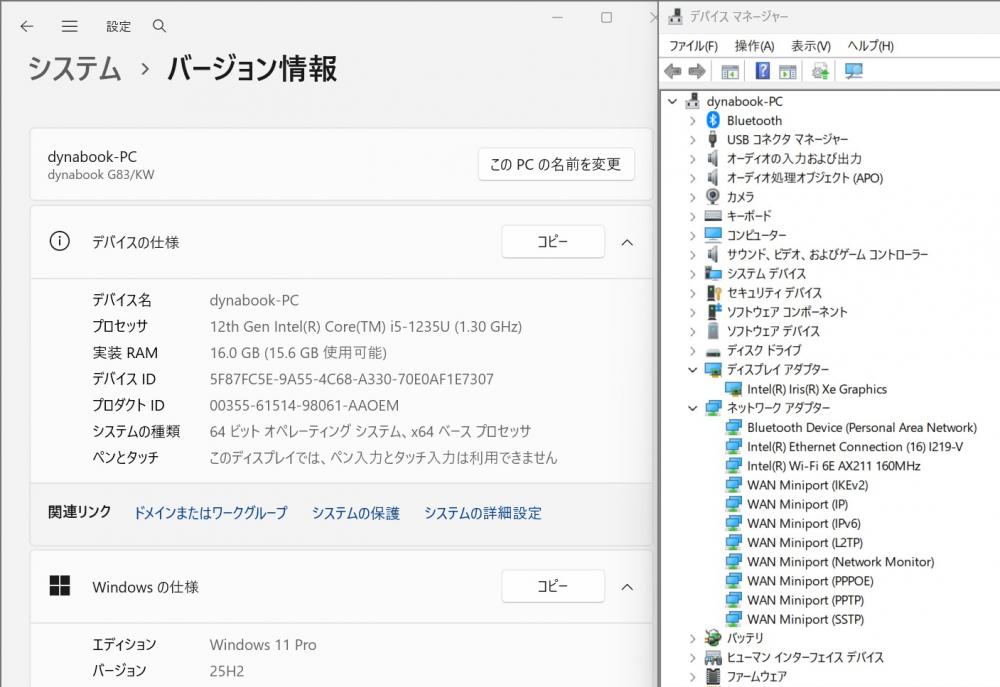
Task: Click the computer category monitor icon
Action: (713, 235)
